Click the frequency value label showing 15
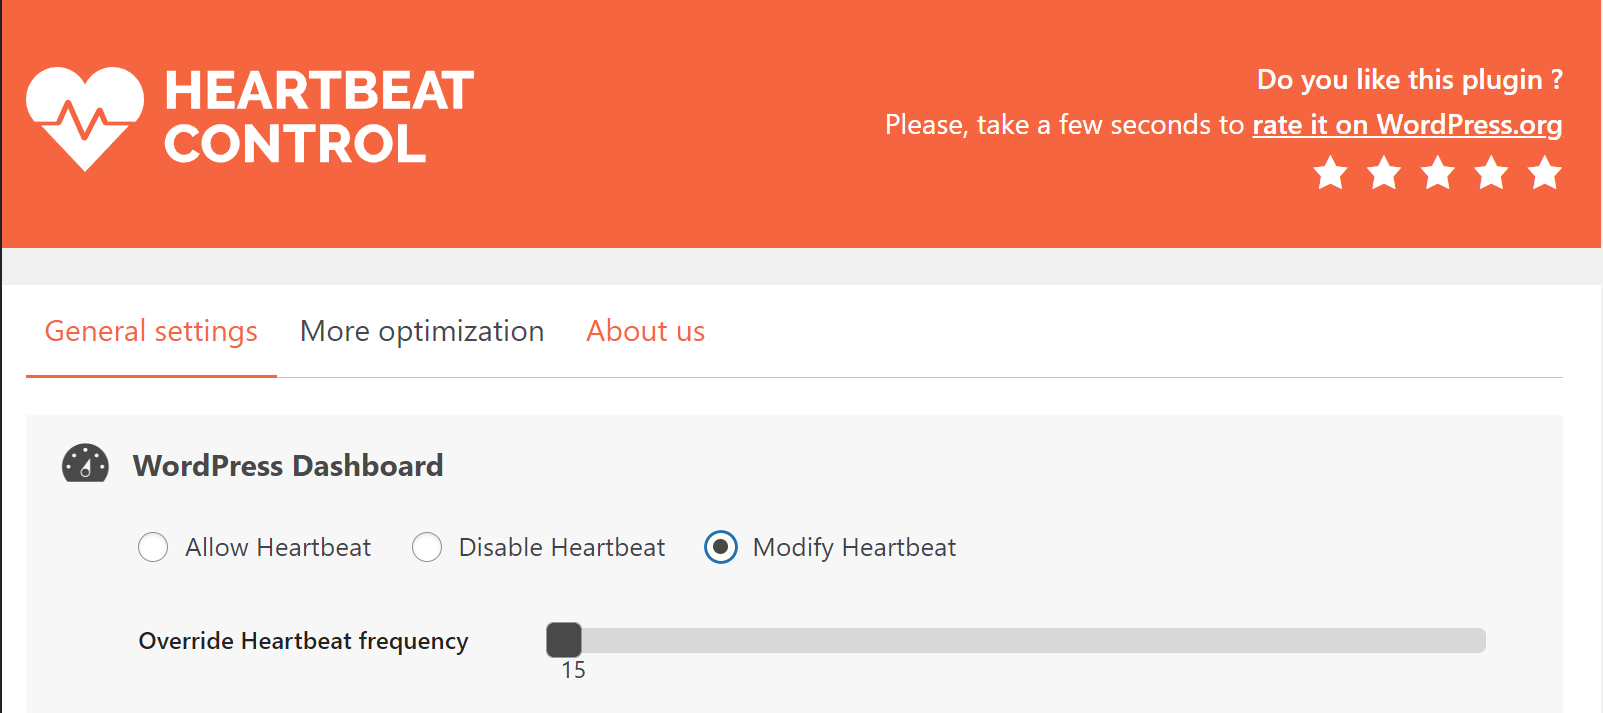This screenshot has width=1603, height=713. click(574, 671)
